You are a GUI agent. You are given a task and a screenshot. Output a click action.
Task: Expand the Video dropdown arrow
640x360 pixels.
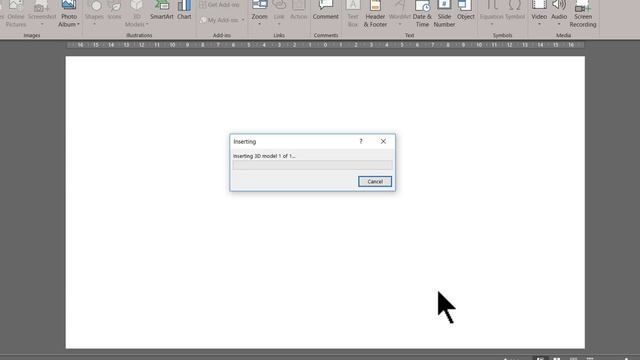pos(539,24)
